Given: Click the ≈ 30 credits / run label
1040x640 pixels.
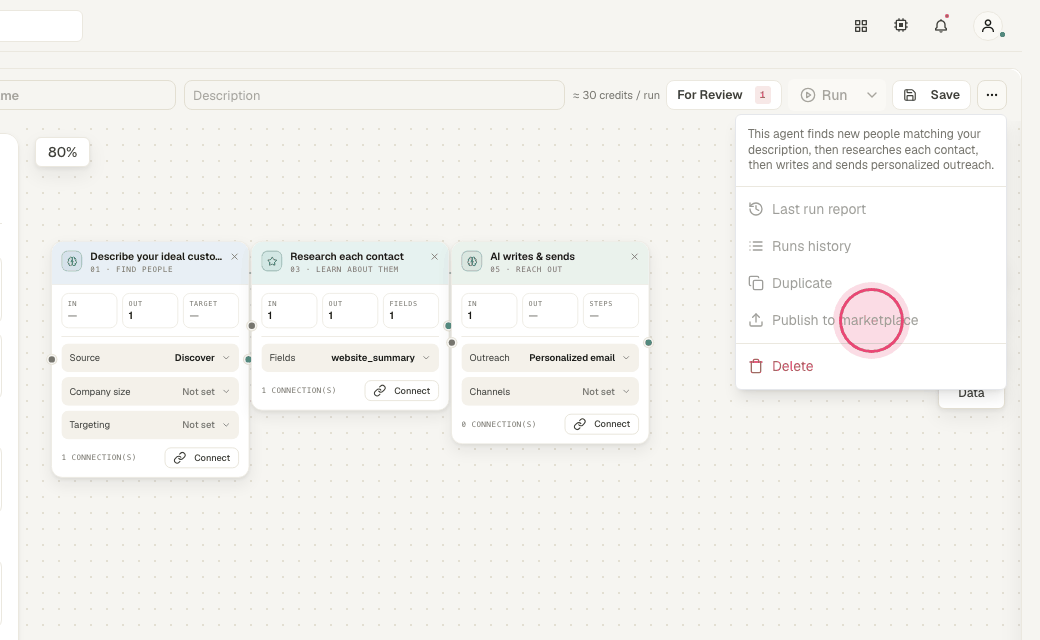Looking at the screenshot, I should [616, 96].
